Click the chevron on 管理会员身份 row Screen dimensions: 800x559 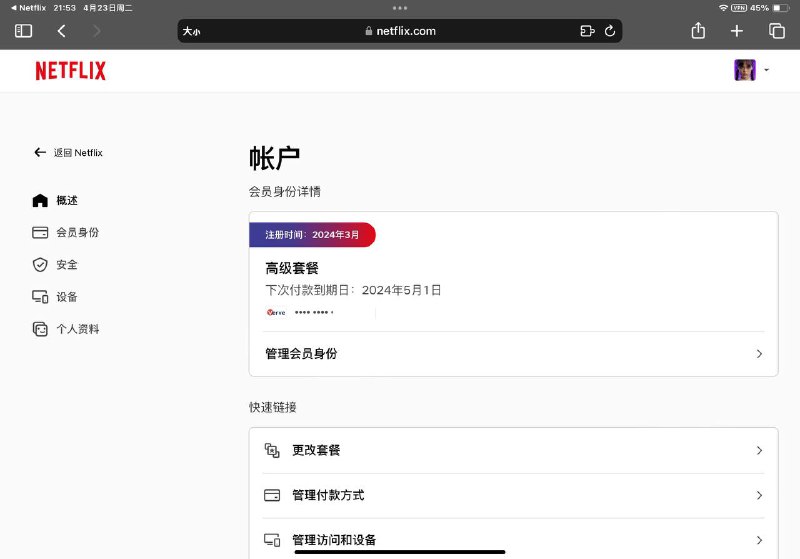pos(759,353)
